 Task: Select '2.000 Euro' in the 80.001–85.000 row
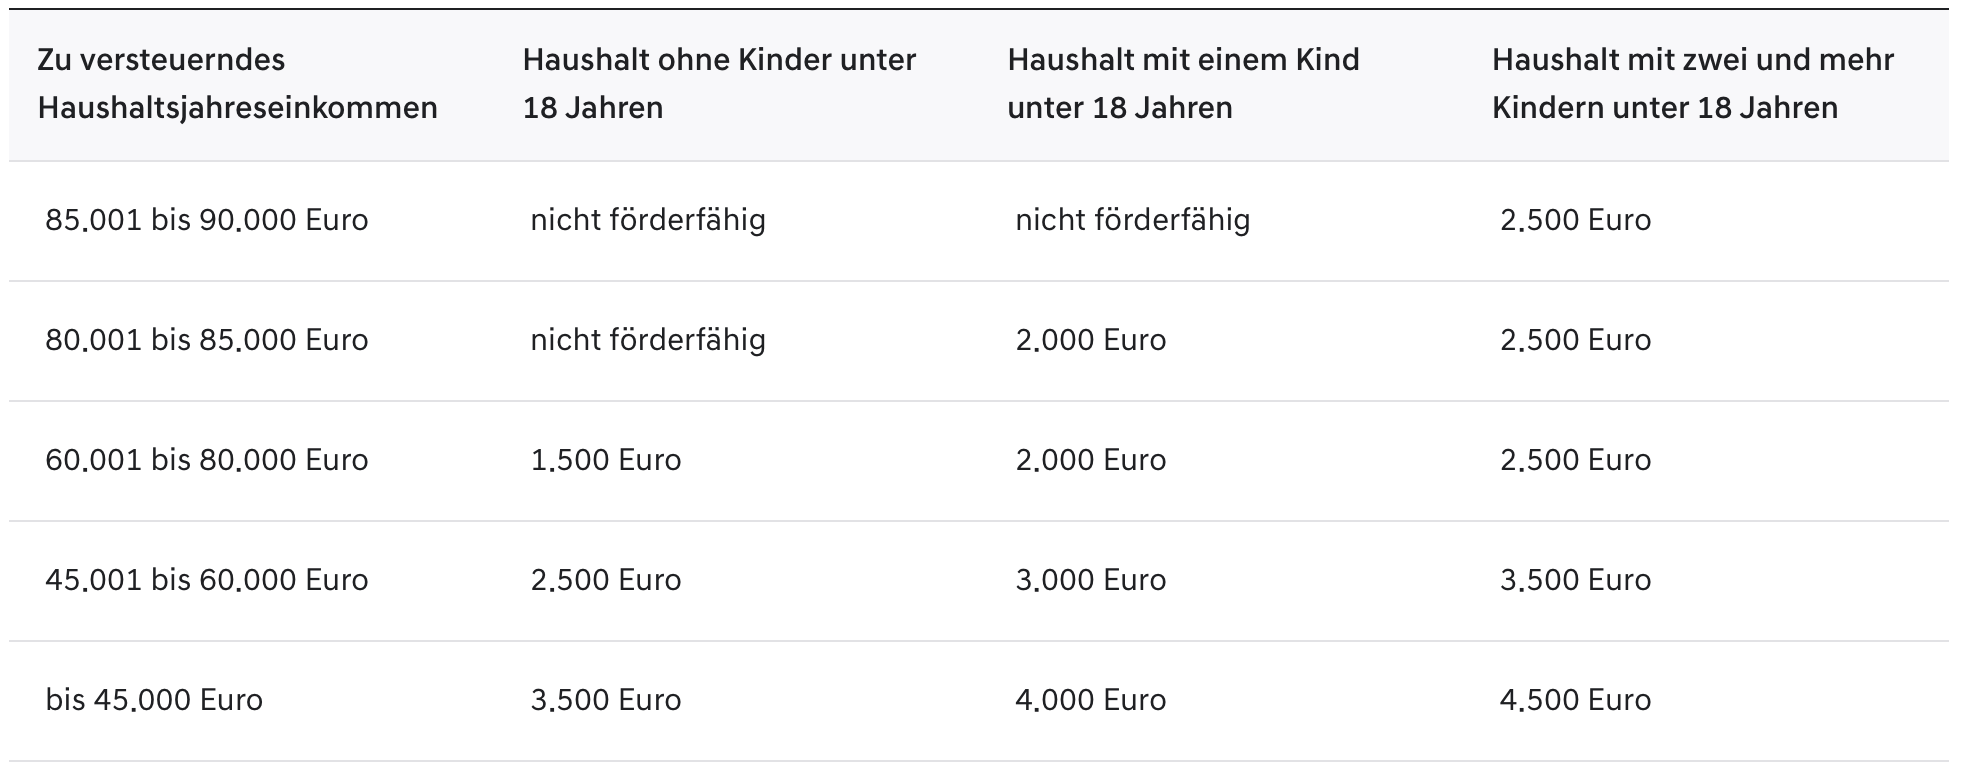(x=1091, y=340)
